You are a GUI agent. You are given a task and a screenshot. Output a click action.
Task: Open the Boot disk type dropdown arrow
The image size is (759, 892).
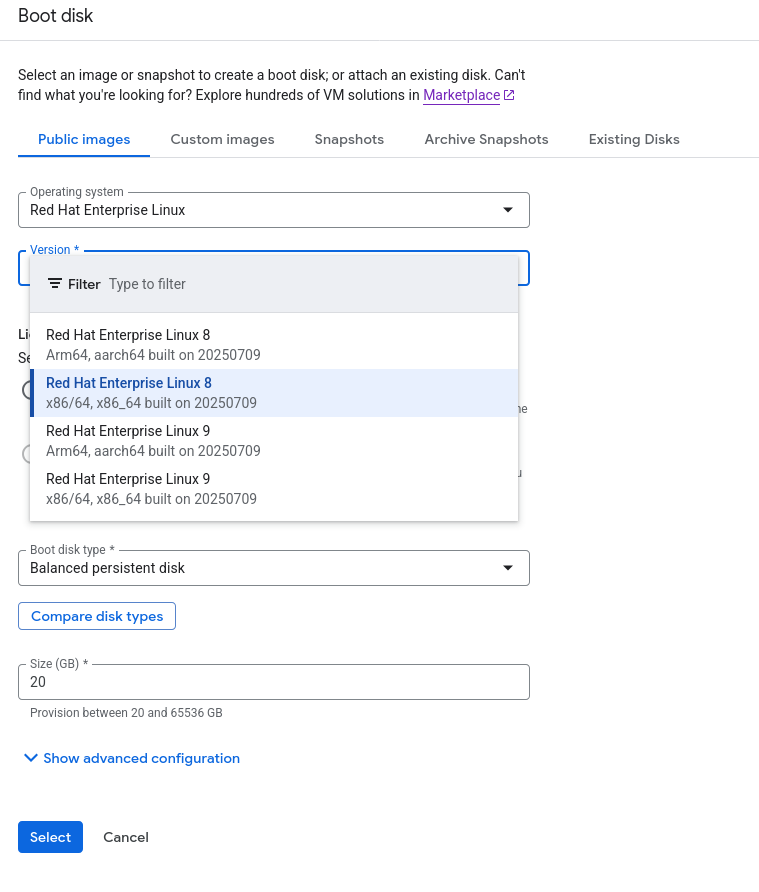(x=508, y=568)
